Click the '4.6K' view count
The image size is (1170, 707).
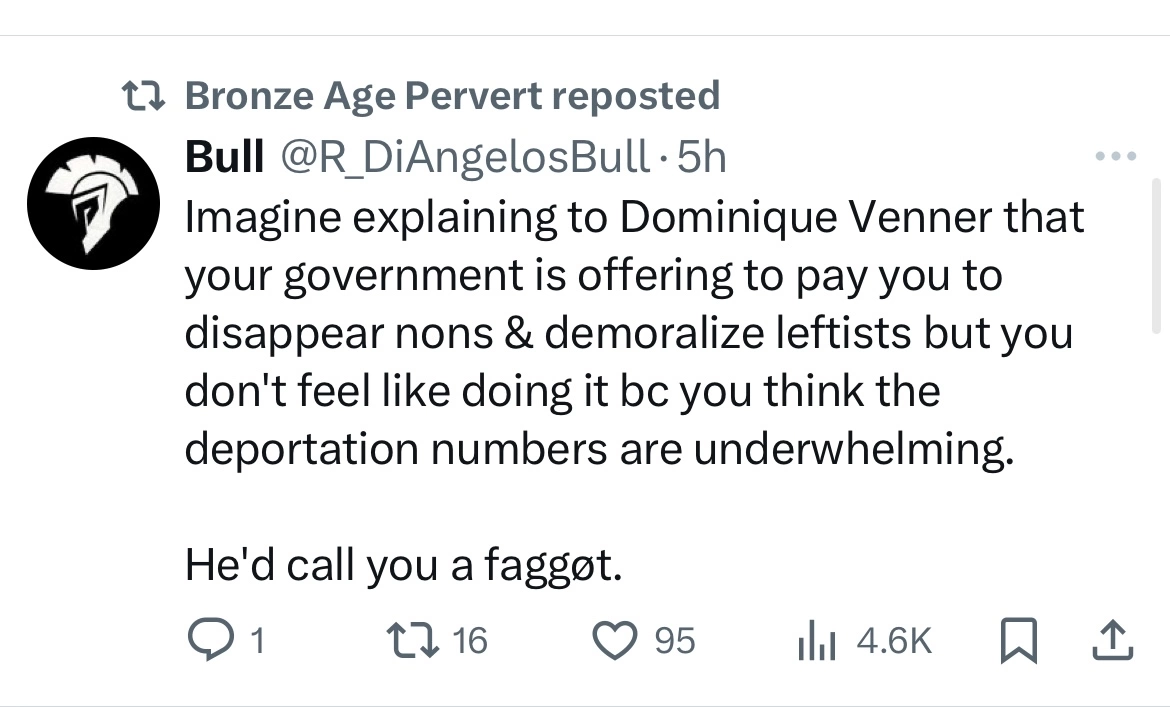point(895,641)
